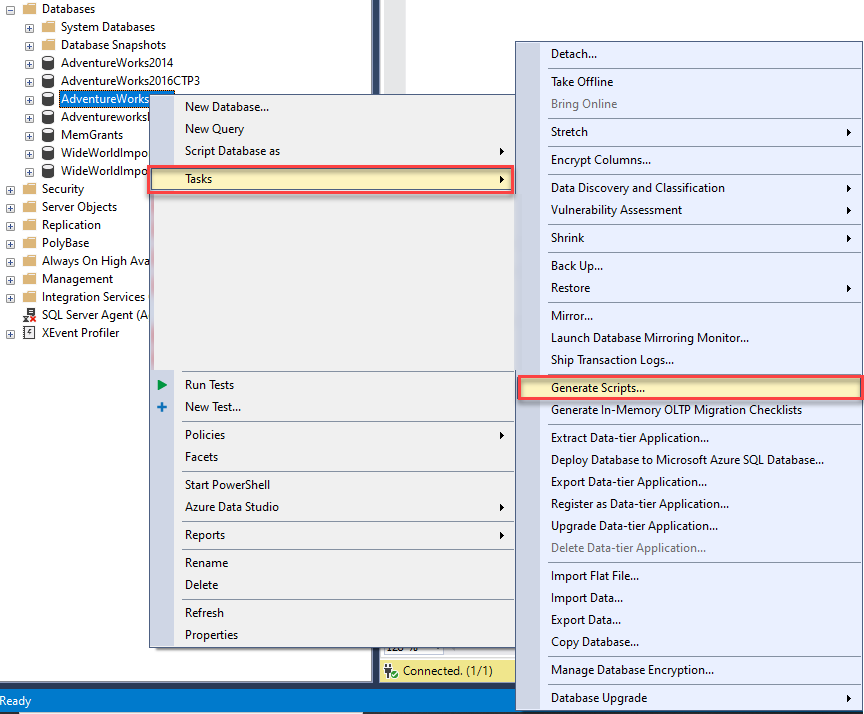Open Vulnerability Assessment submenu

click(x=689, y=210)
